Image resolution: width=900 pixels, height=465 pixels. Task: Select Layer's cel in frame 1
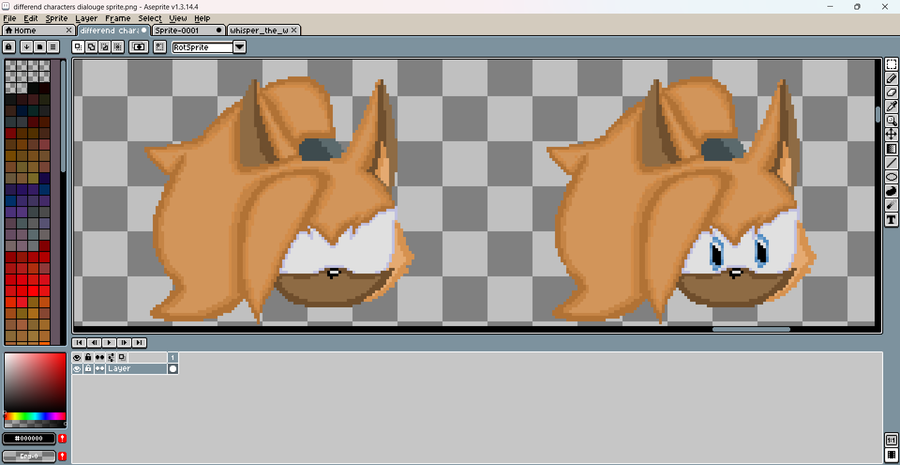(x=173, y=369)
